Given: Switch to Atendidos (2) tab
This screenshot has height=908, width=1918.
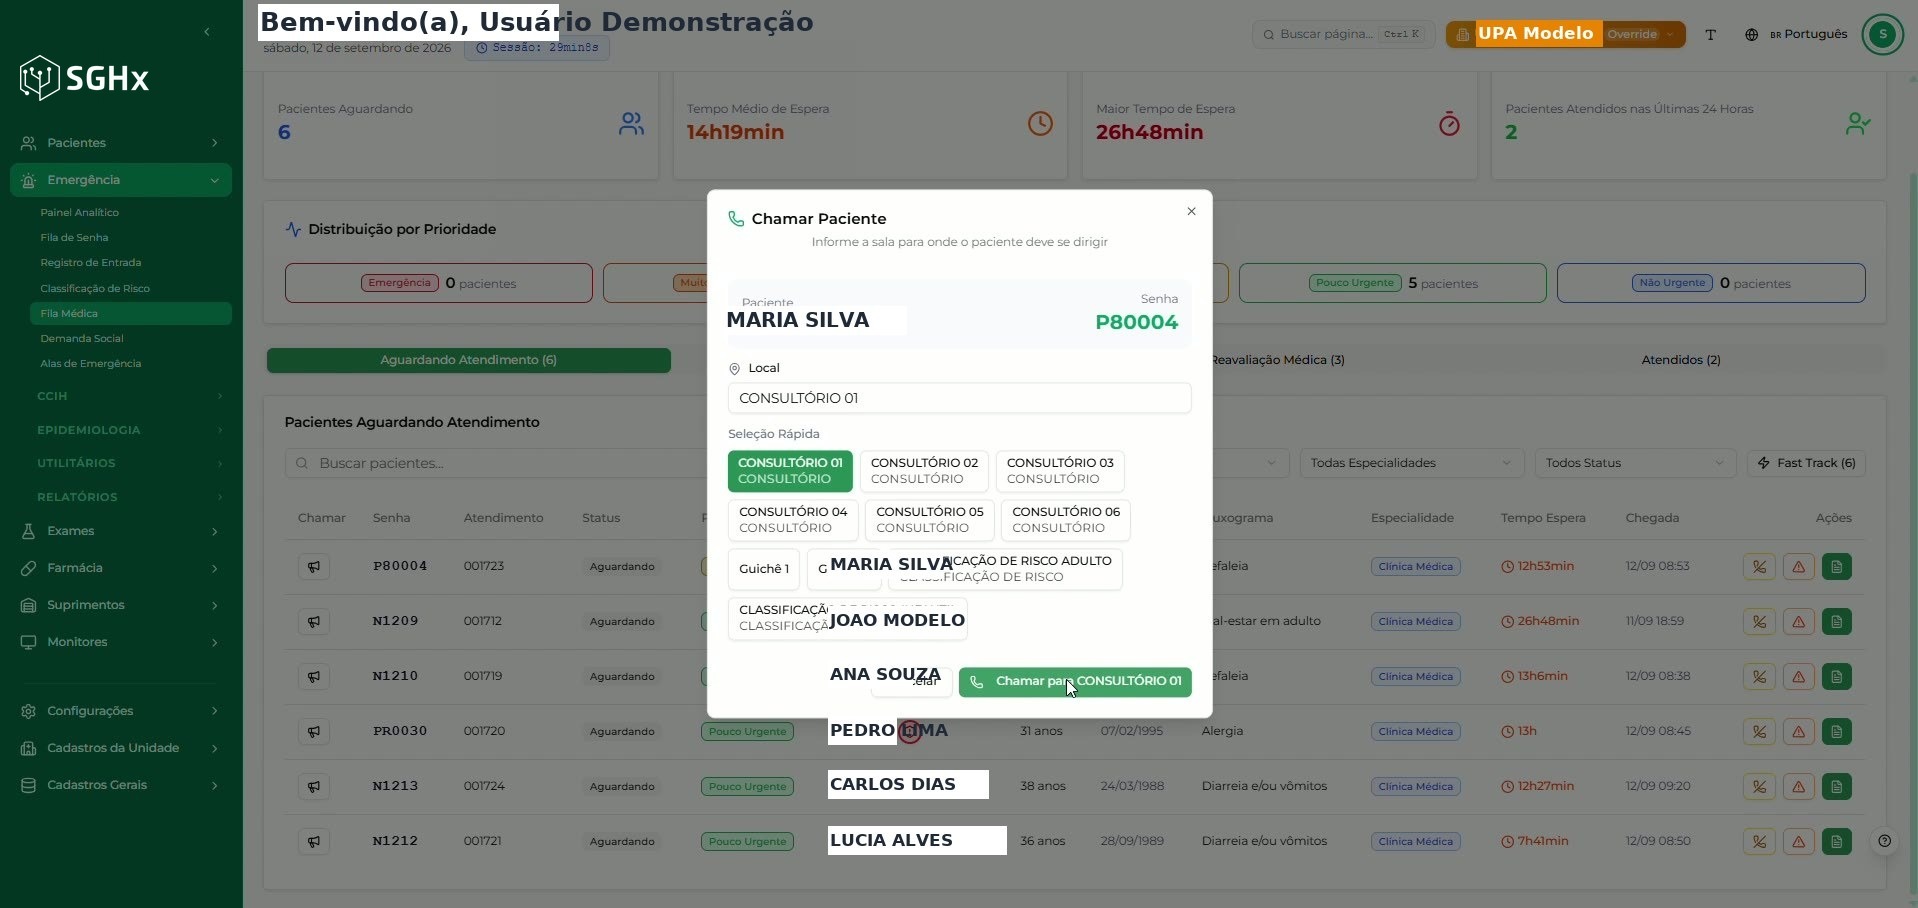Looking at the screenshot, I should 1680,360.
